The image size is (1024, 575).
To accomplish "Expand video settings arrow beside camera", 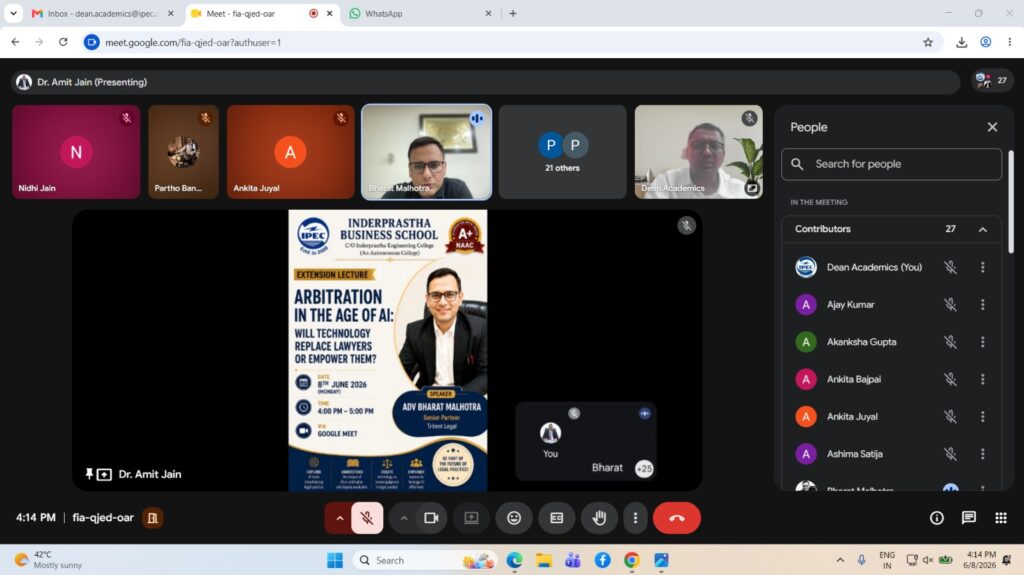I will tap(404, 518).
